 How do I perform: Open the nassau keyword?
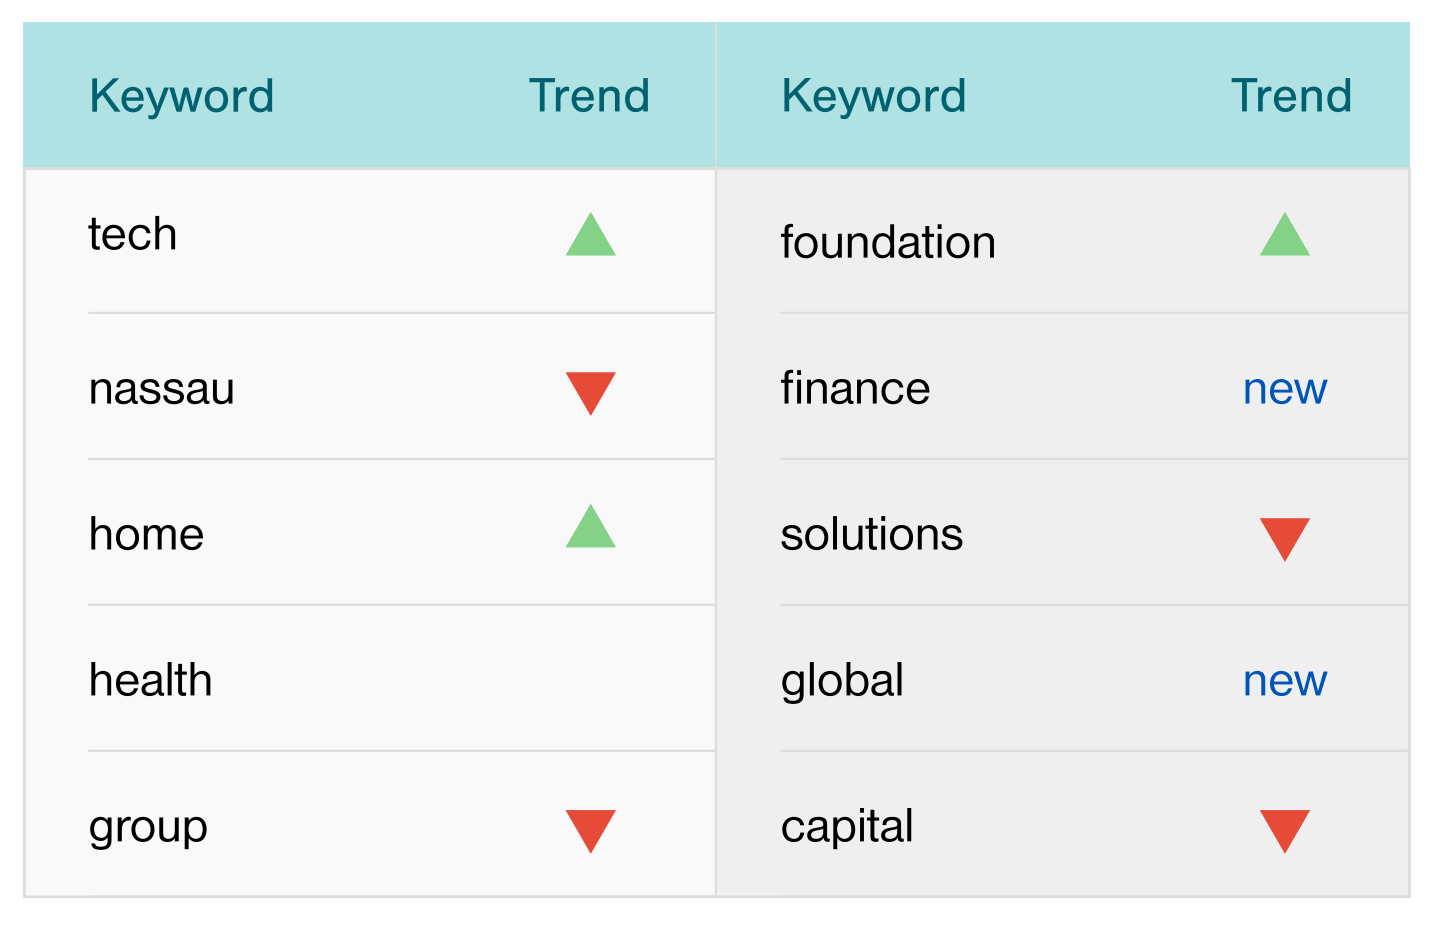161,388
